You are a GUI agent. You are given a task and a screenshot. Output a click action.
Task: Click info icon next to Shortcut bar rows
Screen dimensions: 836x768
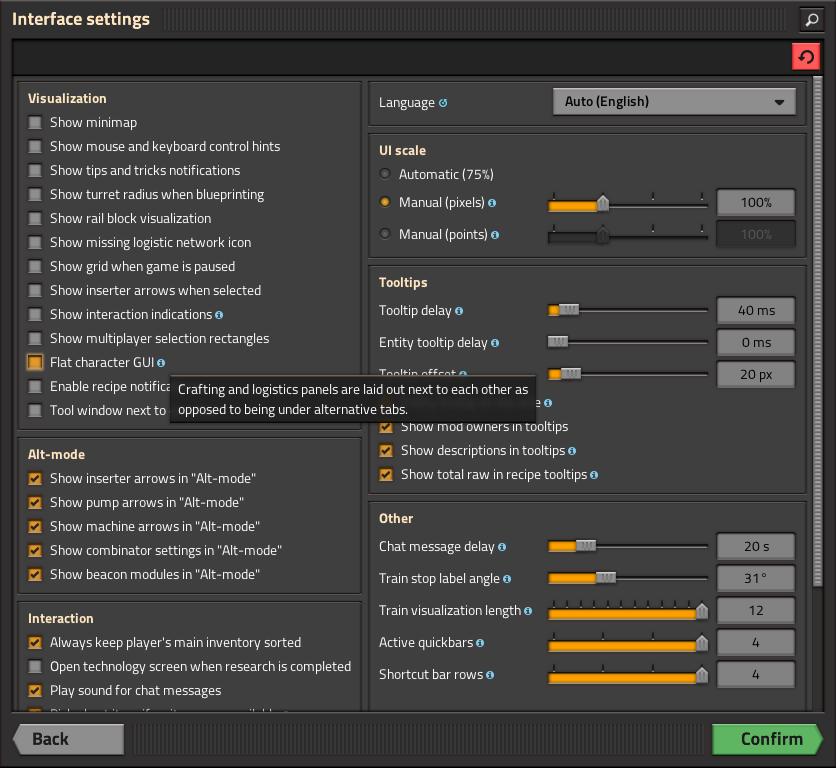click(x=490, y=675)
